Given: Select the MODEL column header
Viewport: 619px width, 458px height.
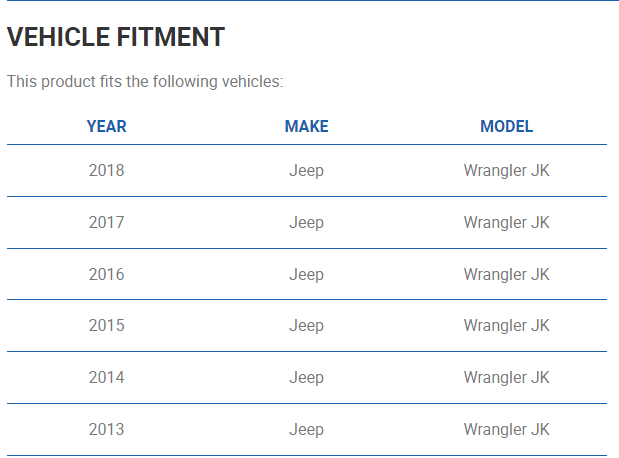Looking at the screenshot, I should 506,127.
